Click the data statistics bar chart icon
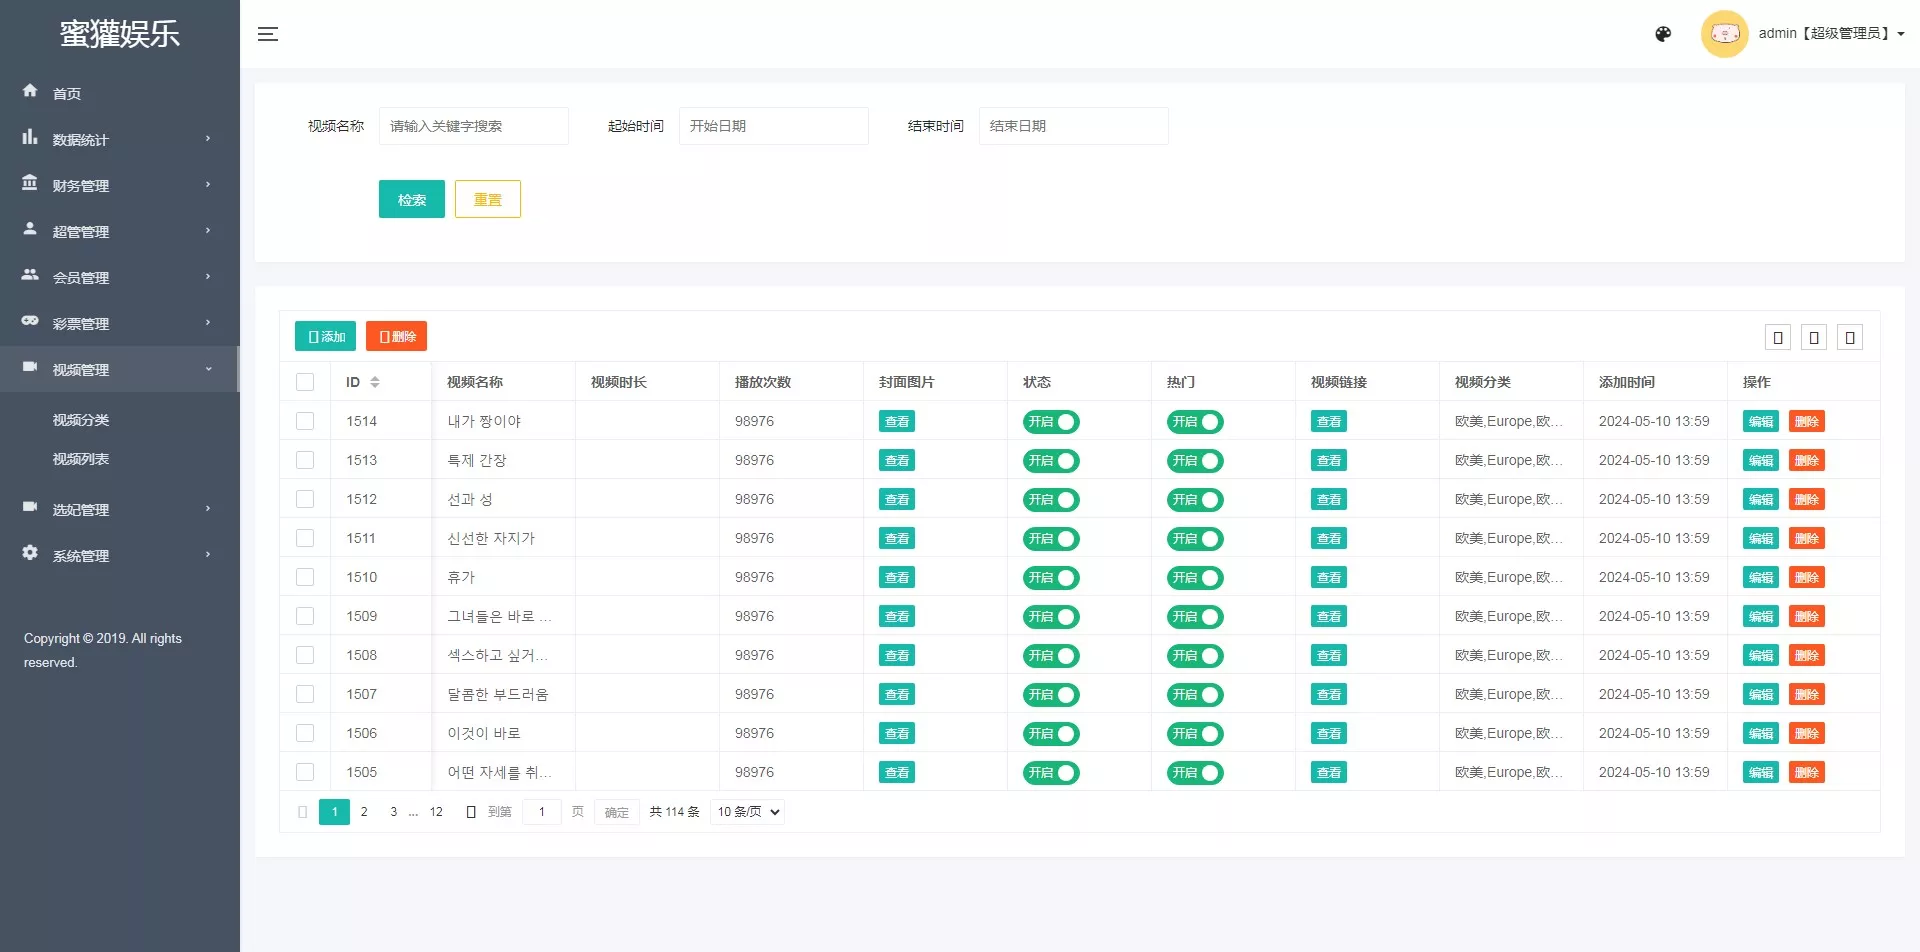Image resolution: width=1920 pixels, height=952 pixels. click(x=30, y=137)
